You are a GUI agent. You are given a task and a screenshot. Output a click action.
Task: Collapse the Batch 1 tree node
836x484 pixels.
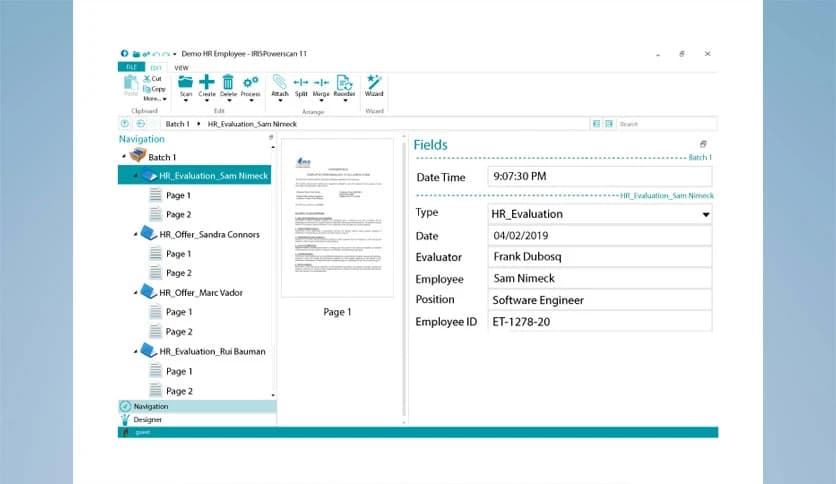[x=124, y=157]
